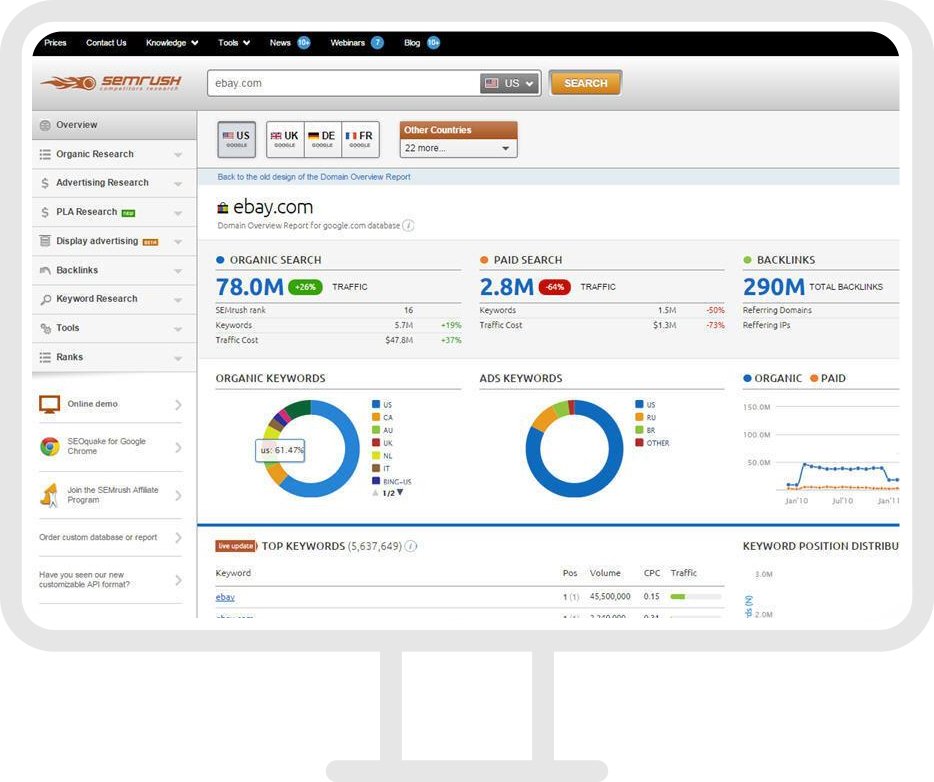Open the Knowledge menu
Screen dimensions: 934x782
click(x=172, y=43)
